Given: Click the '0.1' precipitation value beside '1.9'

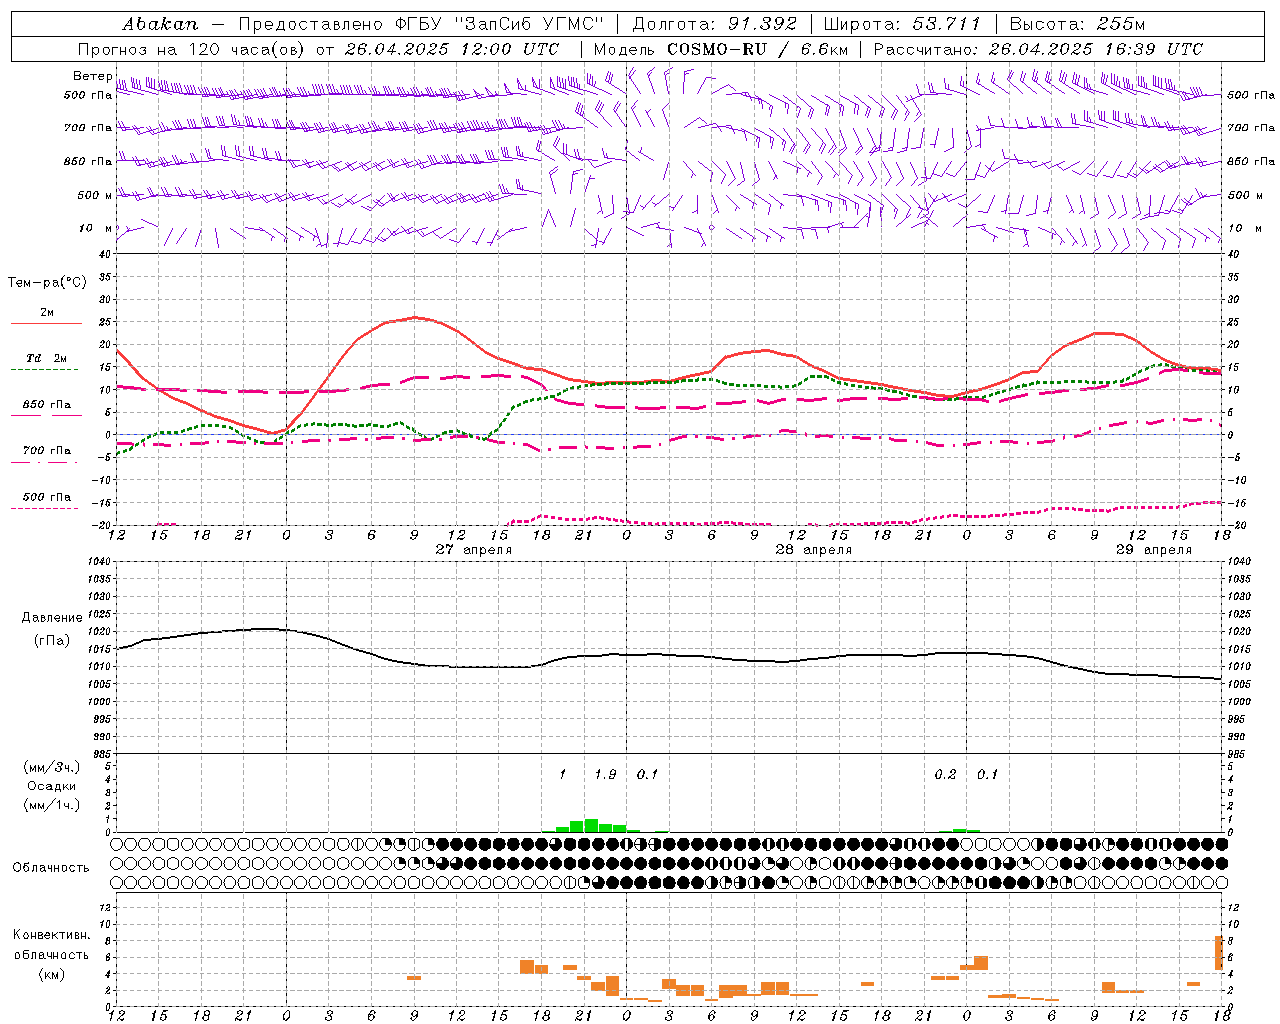Looking at the screenshot, I should pyautogui.click(x=647, y=774).
